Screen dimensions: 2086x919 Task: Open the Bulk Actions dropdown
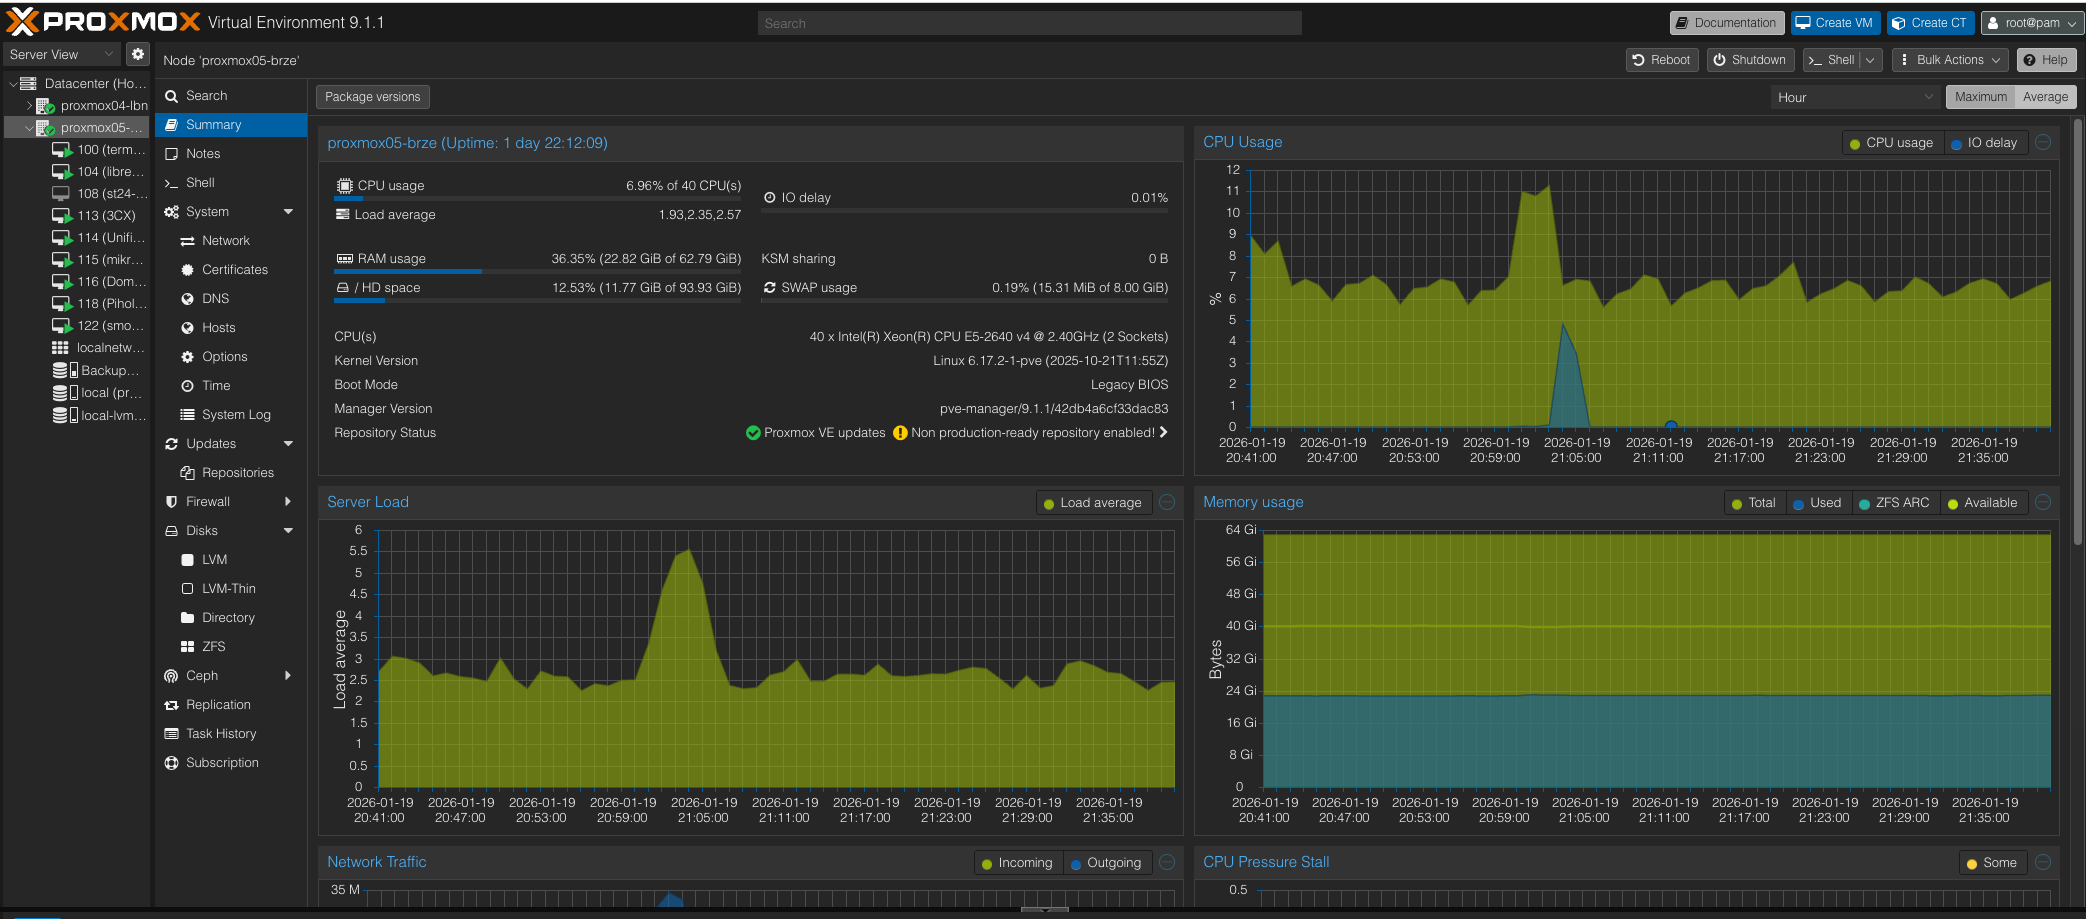1950,60
